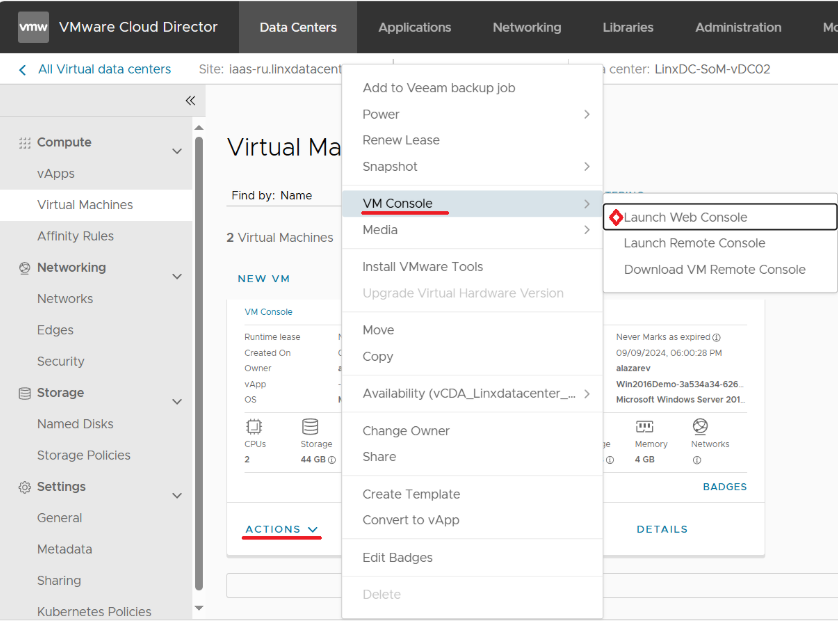The width and height of the screenshot is (838, 624).
Task: Open the VM Console link on the card
Action: (268, 312)
